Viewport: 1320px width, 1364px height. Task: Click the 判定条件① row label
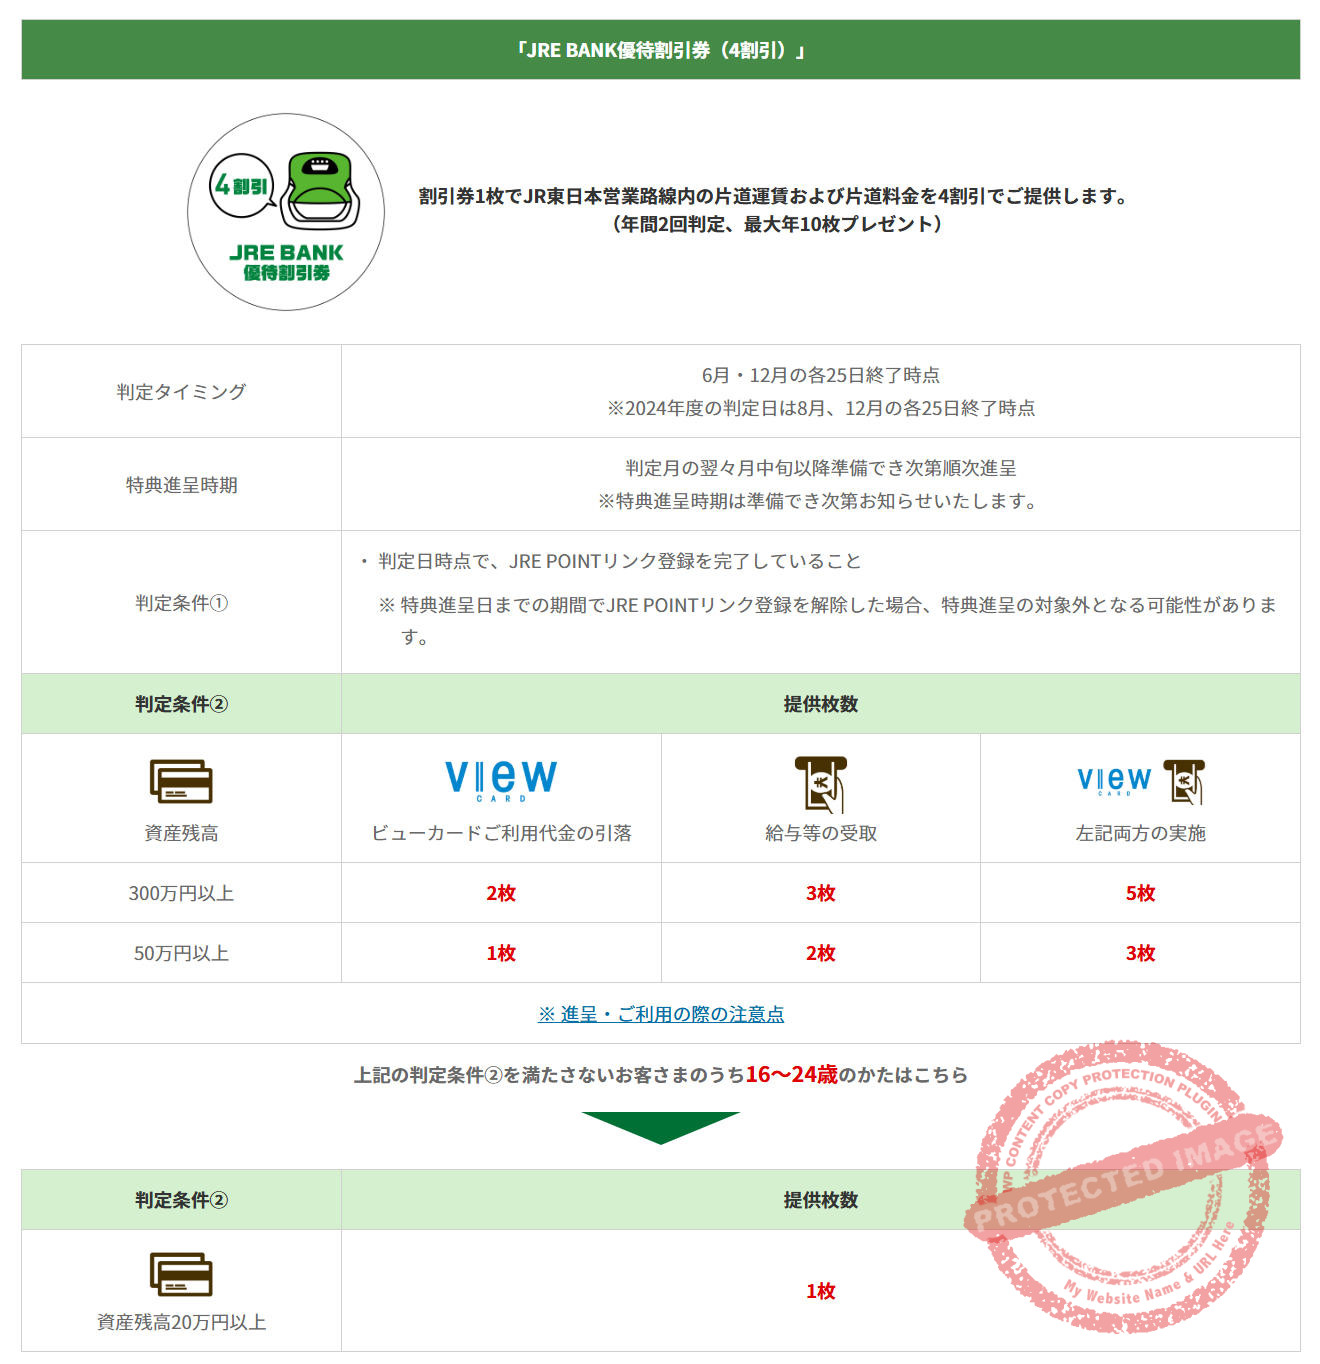pyautogui.click(x=181, y=603)
